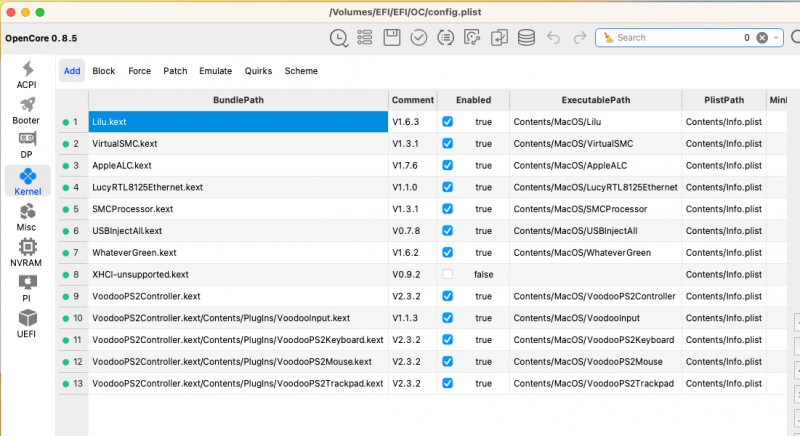800x436 pixels.
Task: Uncheck Enabled for WhateverGreen.kext
Action: coord(448,253)
